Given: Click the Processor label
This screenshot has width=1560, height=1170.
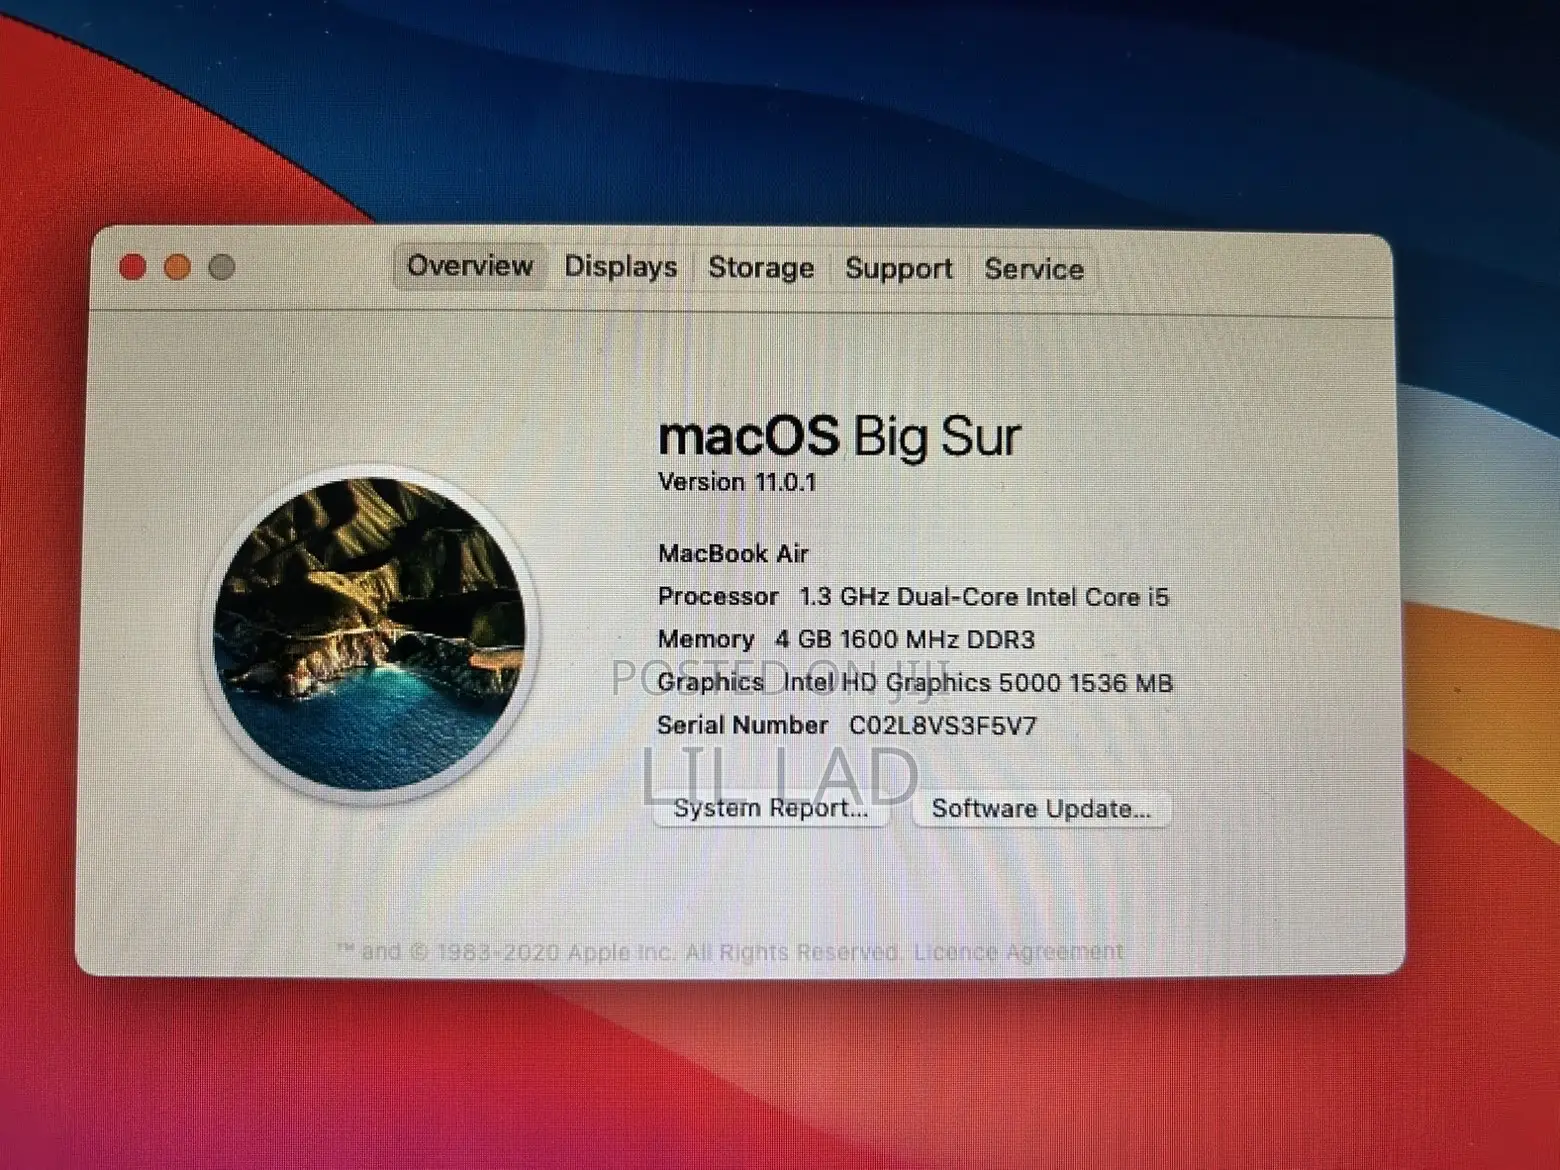Looking at the screenshot, I should pos(718,596).
